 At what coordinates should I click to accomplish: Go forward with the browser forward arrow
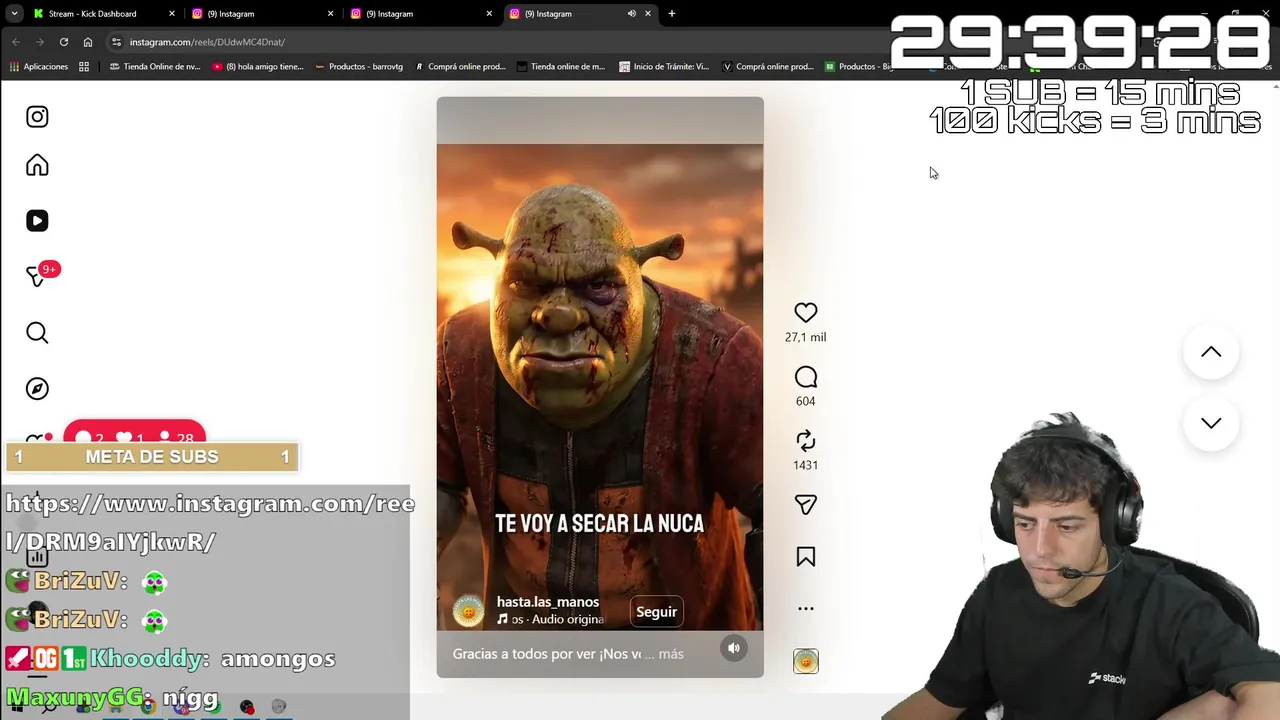40,42
